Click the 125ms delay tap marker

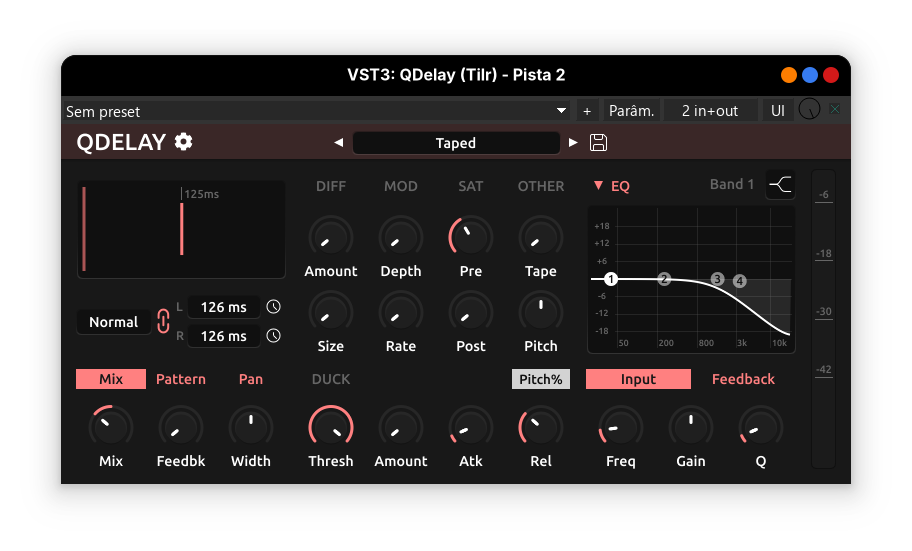[x=181, y=228]
